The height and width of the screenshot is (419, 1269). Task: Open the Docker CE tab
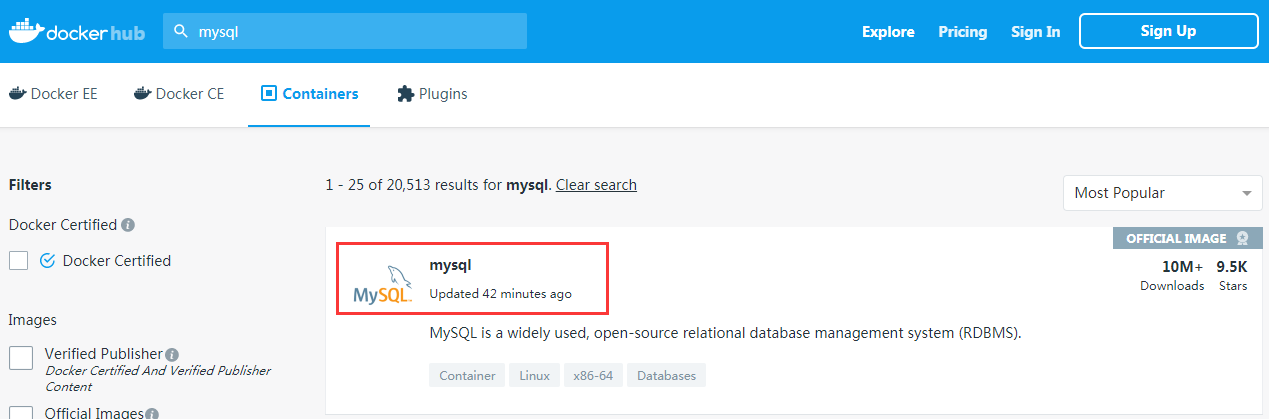coord(179,94)
